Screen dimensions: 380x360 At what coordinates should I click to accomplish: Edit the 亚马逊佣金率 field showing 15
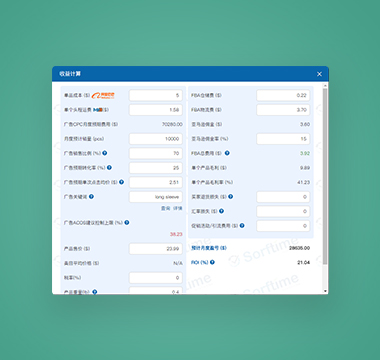283,139
